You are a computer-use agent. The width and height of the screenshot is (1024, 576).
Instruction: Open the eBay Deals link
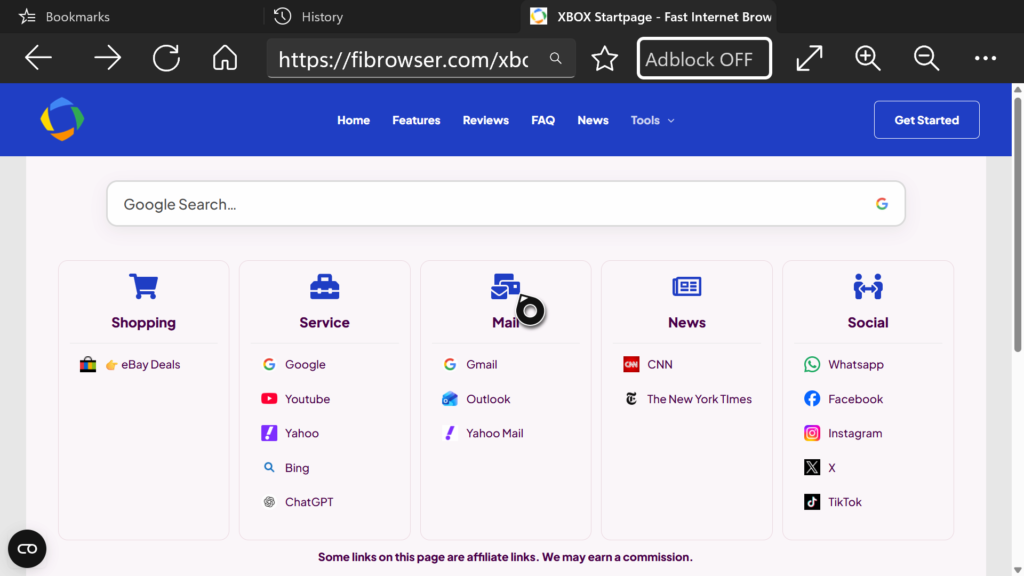[x=131, y=364]
